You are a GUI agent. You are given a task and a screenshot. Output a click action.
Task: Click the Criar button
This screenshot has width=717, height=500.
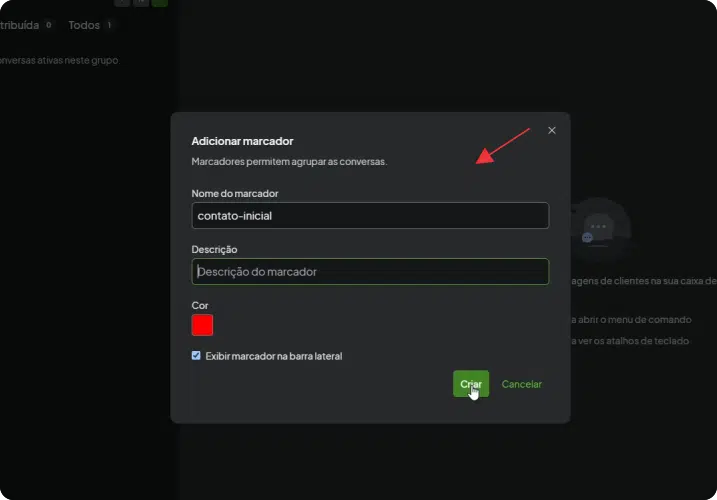(471, 384)
